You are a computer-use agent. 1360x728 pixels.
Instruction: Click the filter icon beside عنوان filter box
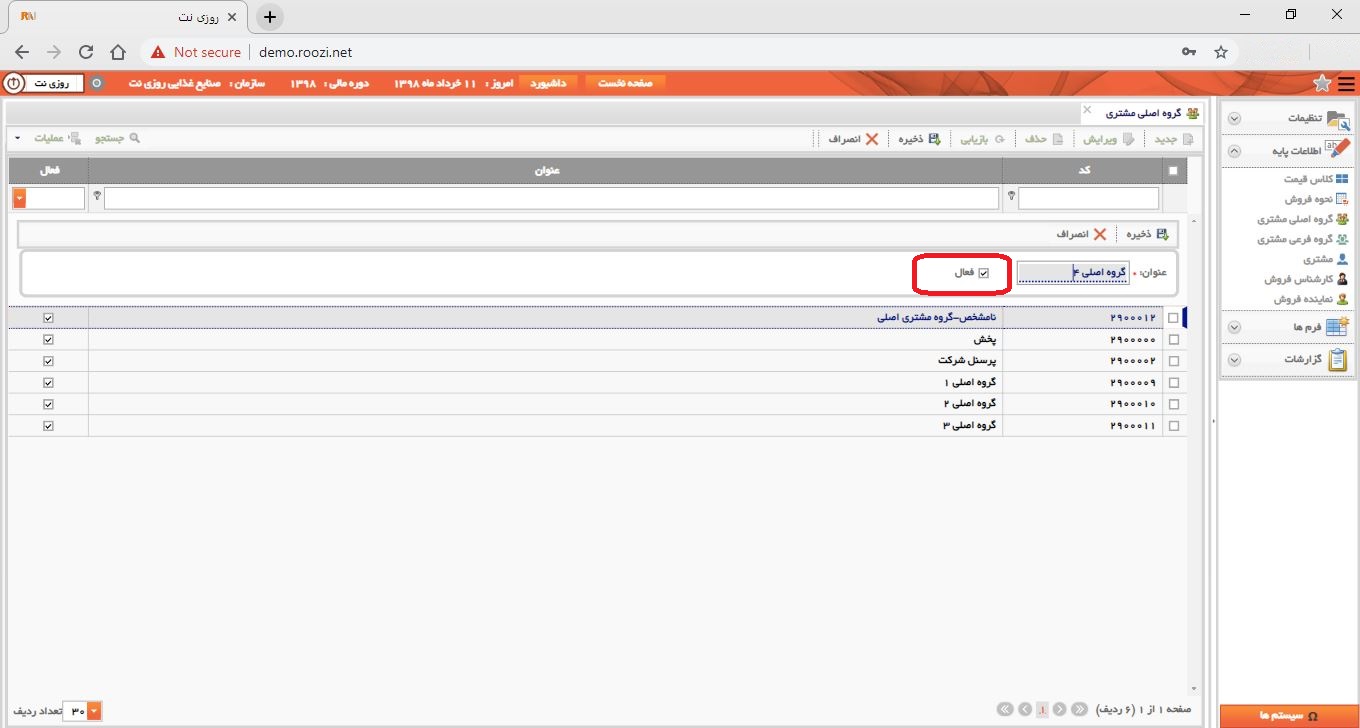[x=96, y=197]
